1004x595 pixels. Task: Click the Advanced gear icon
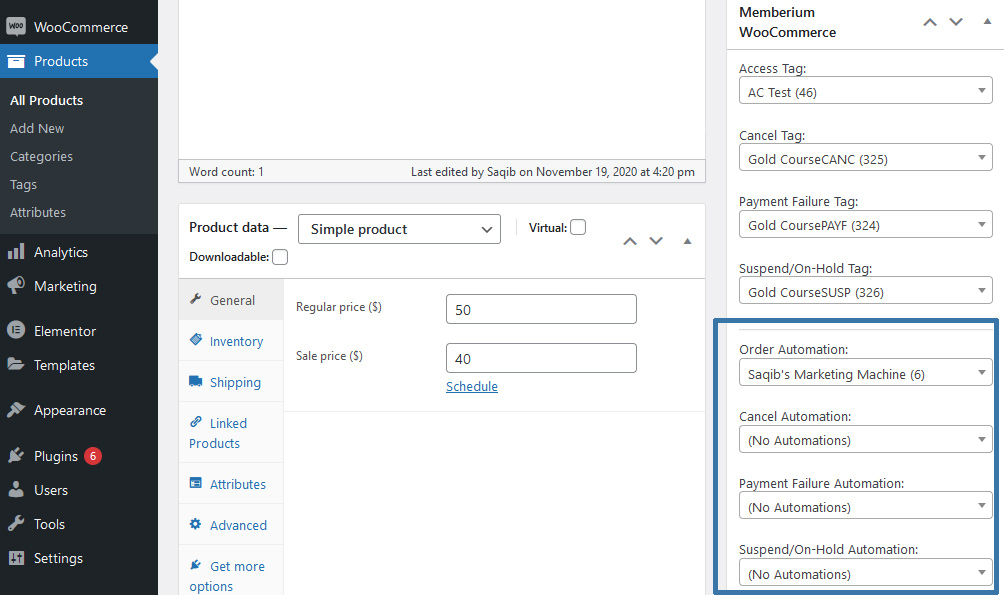(196, 524)
